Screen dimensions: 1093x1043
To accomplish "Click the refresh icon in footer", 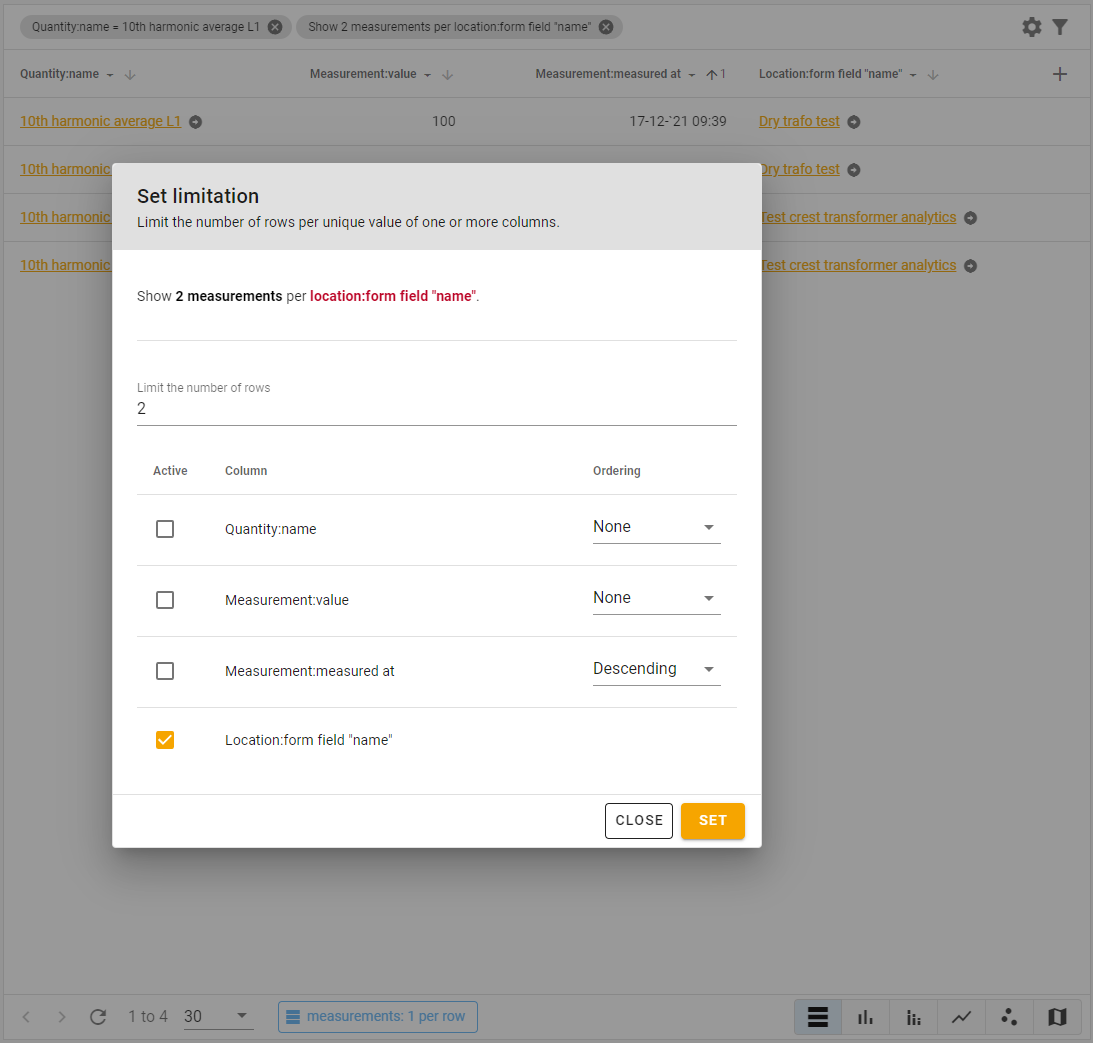I will pyautogui.click(x=98, y=1017).
